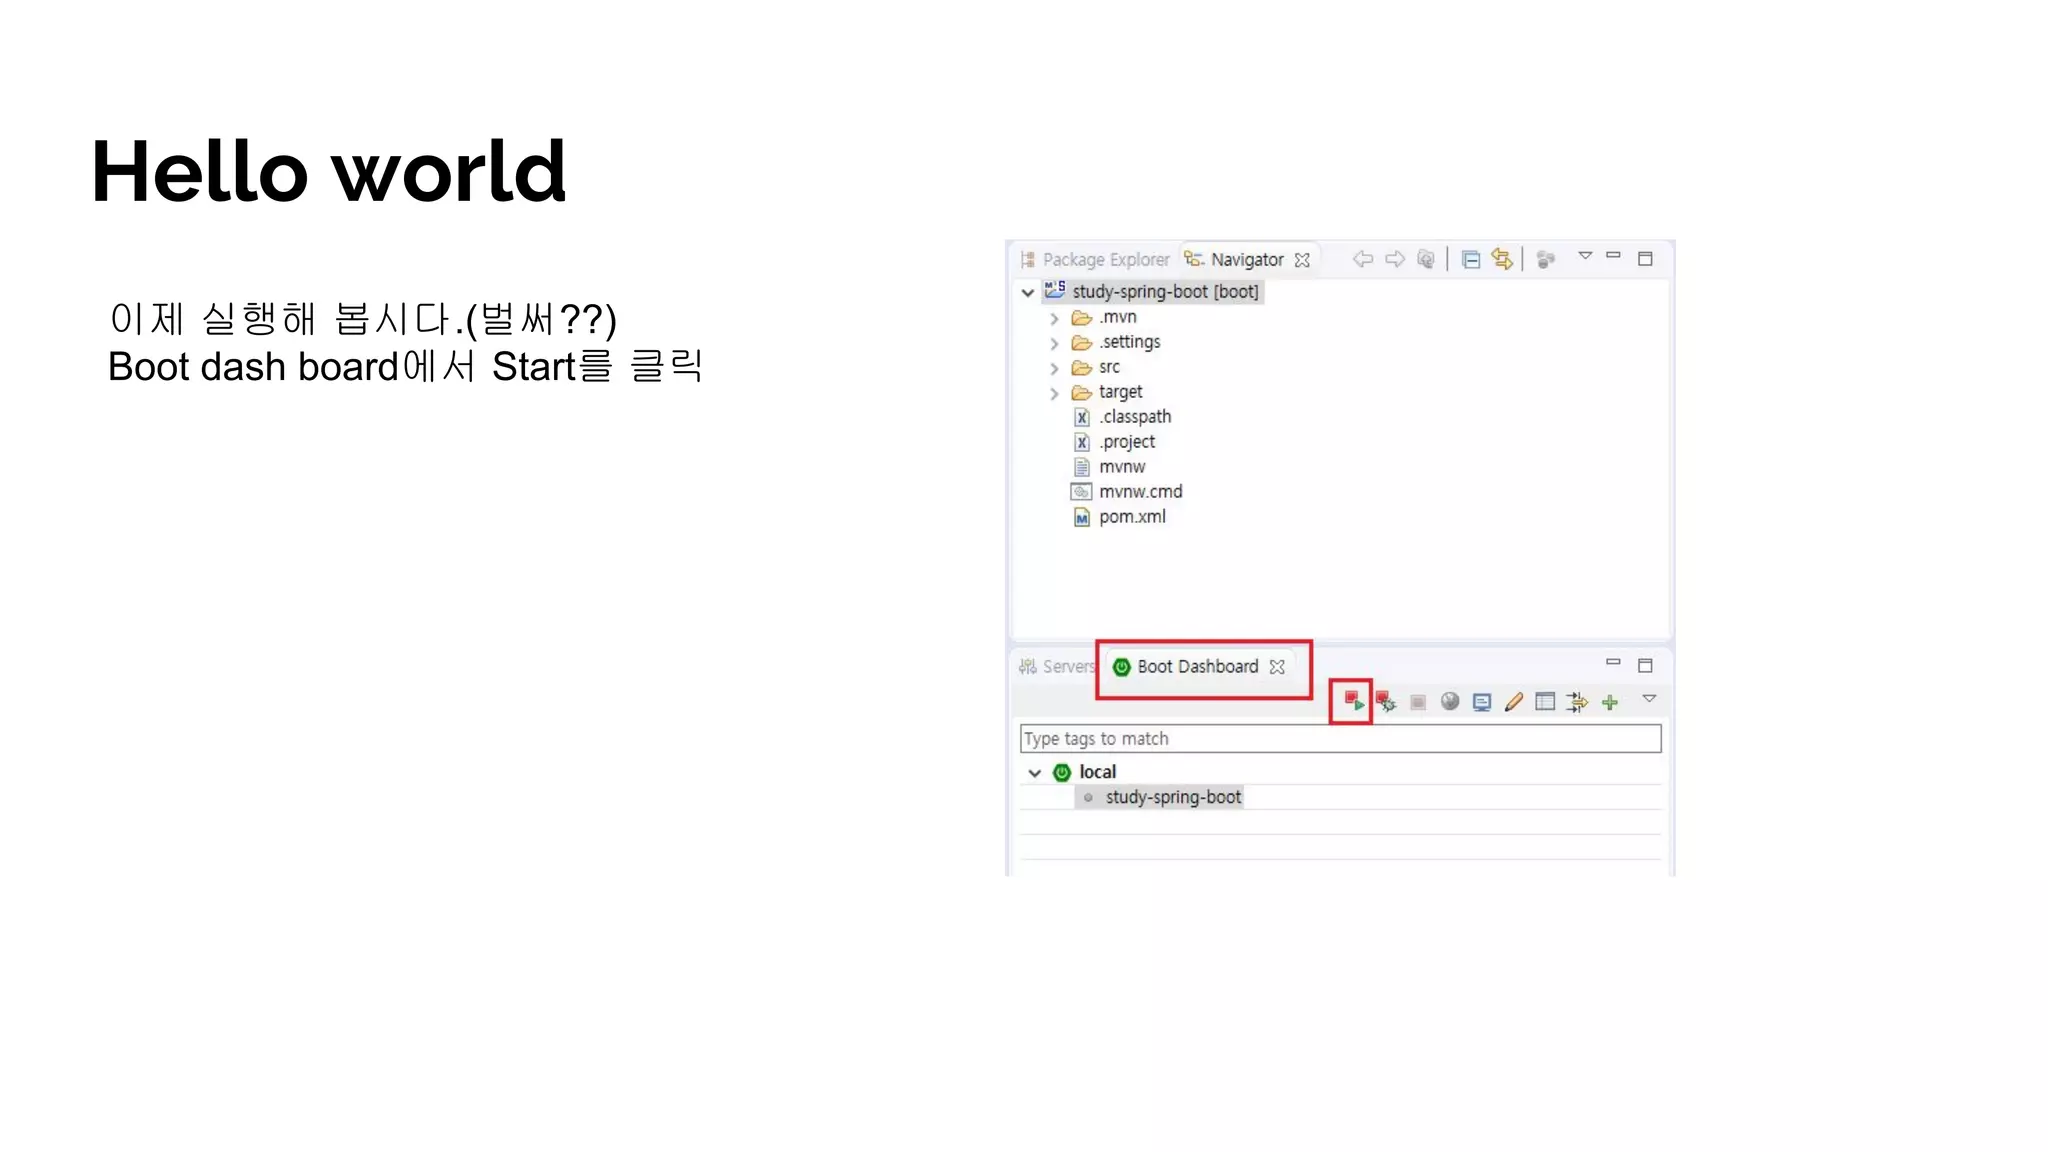Expand the .settings folder
Viewport: 2048px width, 1152px height.
tap(1054, 344)
